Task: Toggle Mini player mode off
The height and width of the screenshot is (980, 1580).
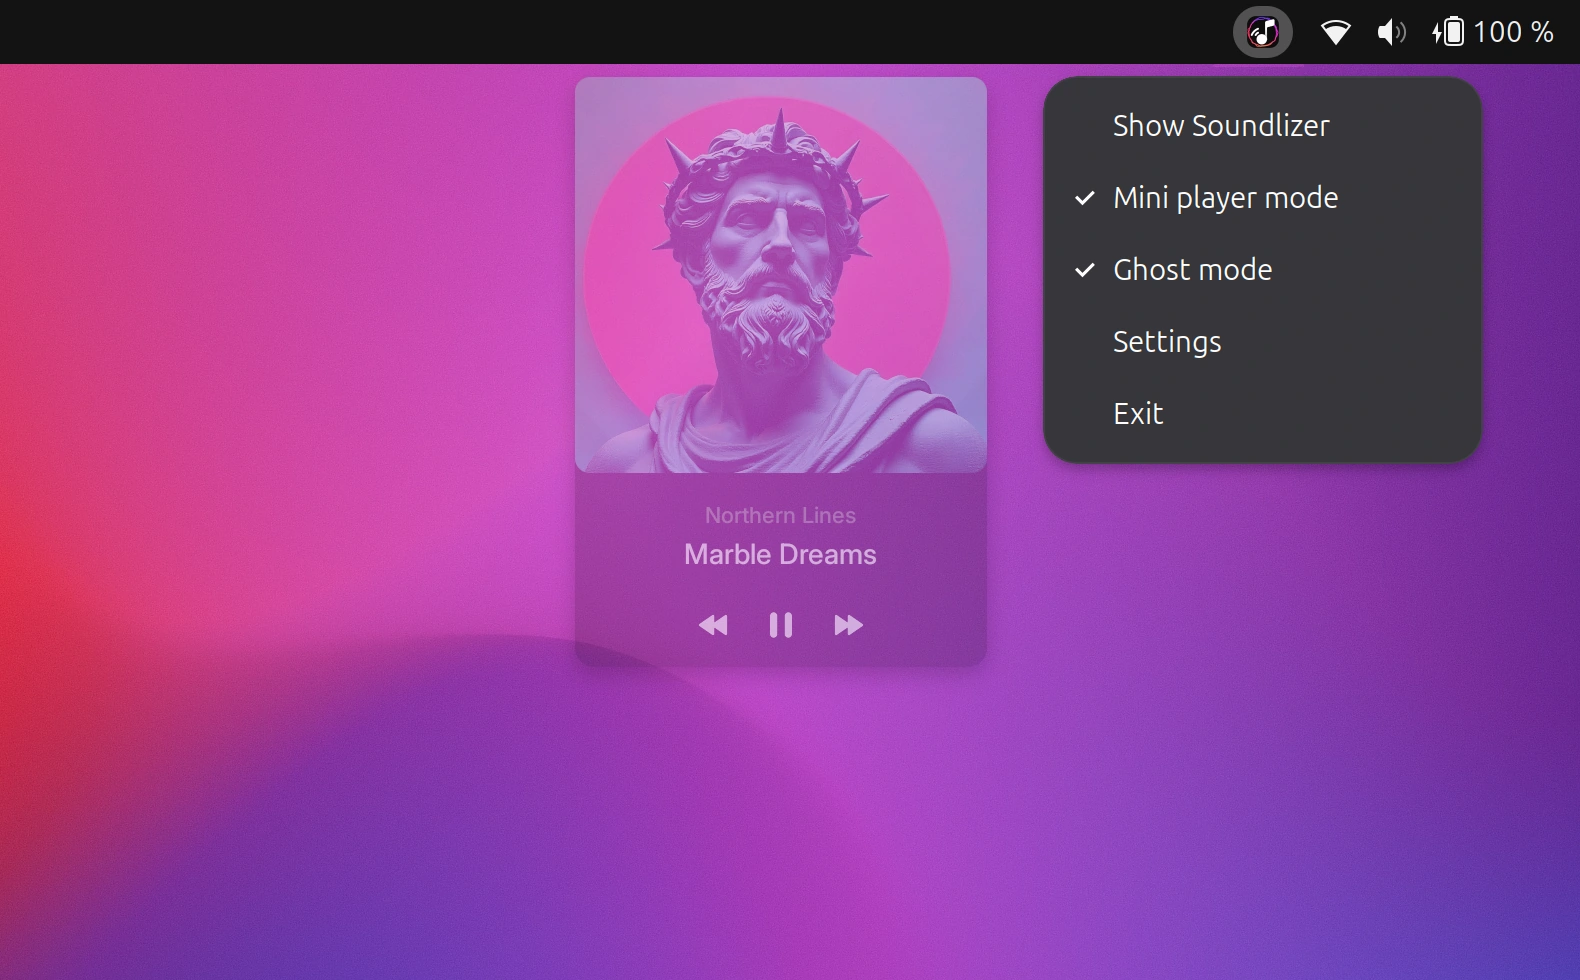Action: tap(1262, 198)
